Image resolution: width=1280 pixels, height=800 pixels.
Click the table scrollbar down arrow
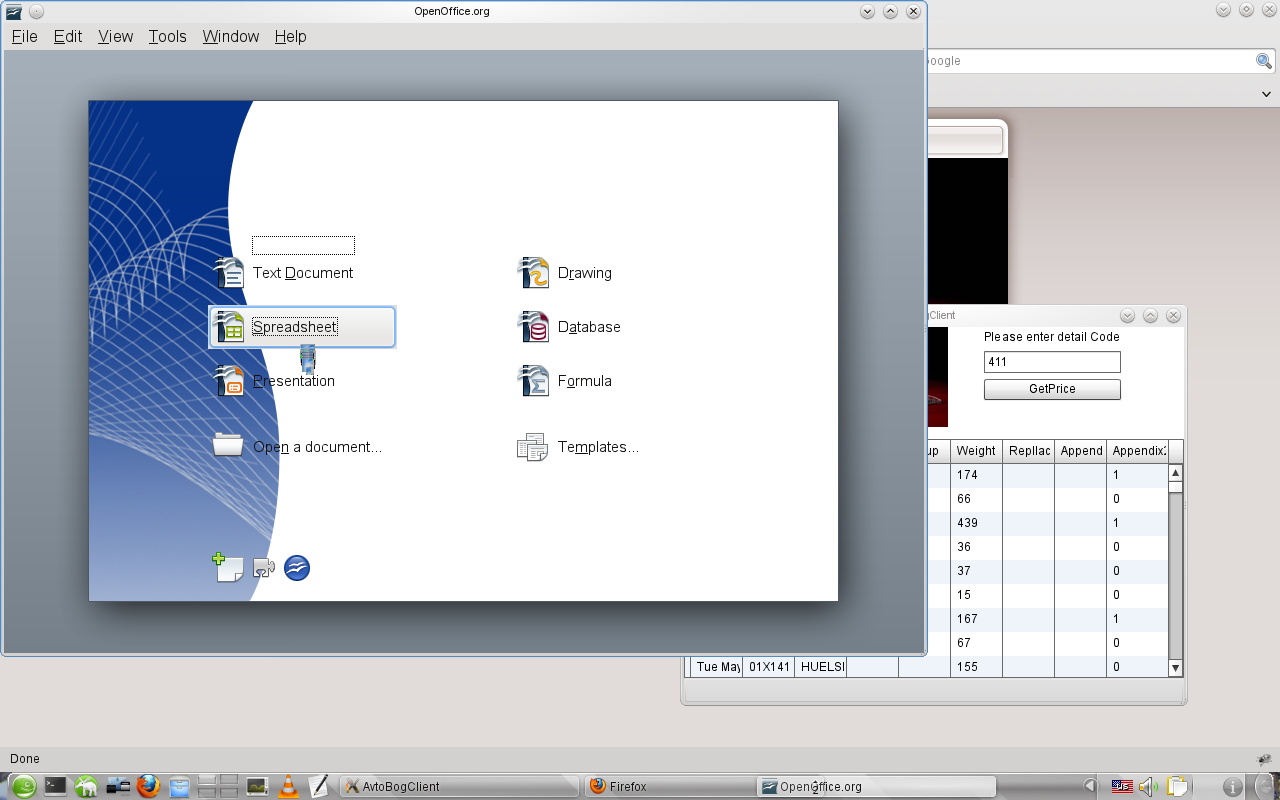point(1175,667)
